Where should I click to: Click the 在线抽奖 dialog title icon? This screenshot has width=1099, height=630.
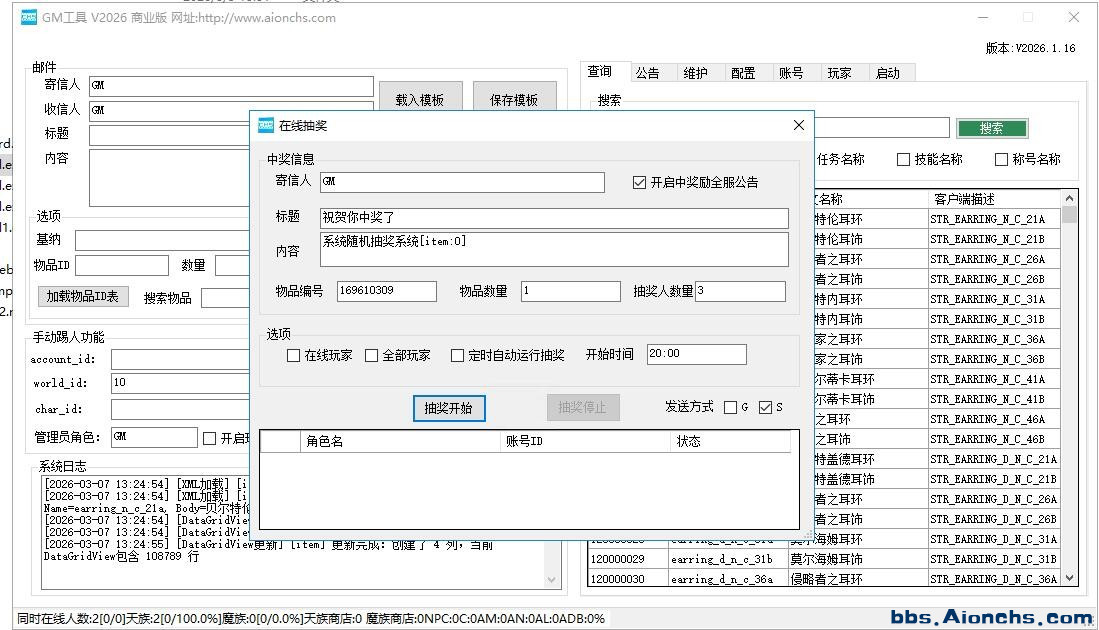coord(266,125)
